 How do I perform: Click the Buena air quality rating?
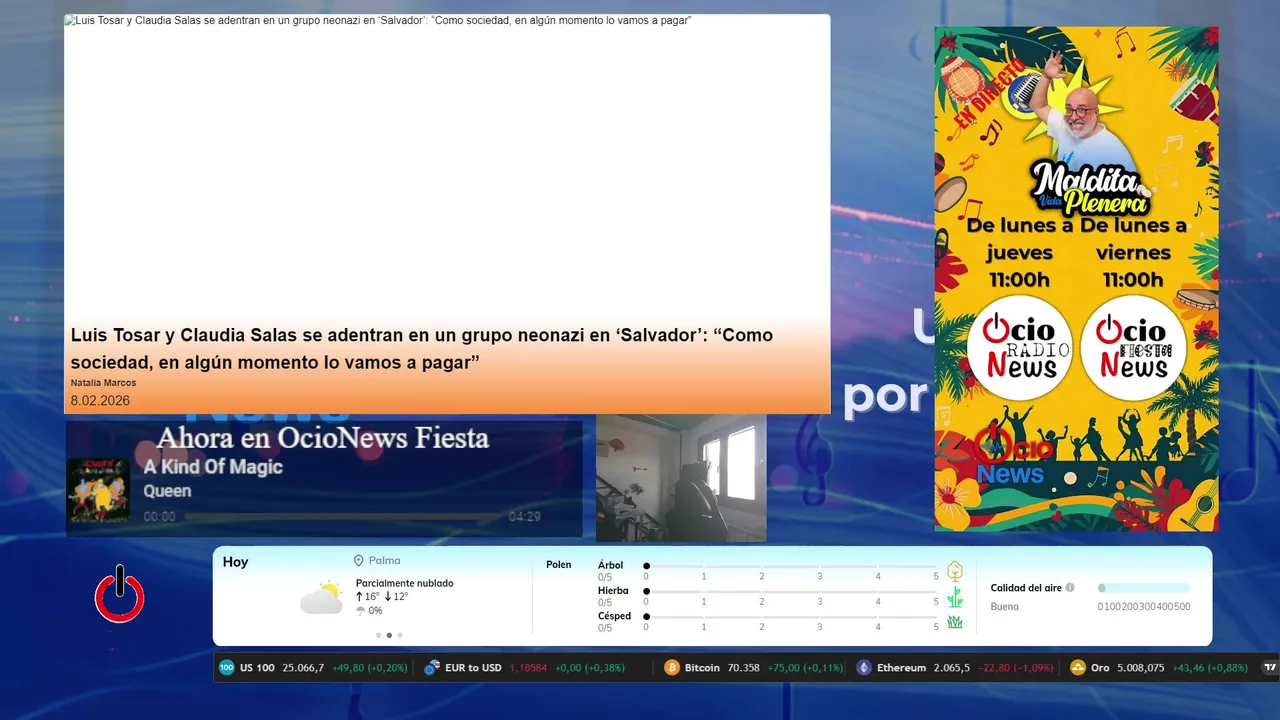click(1004, 607)
